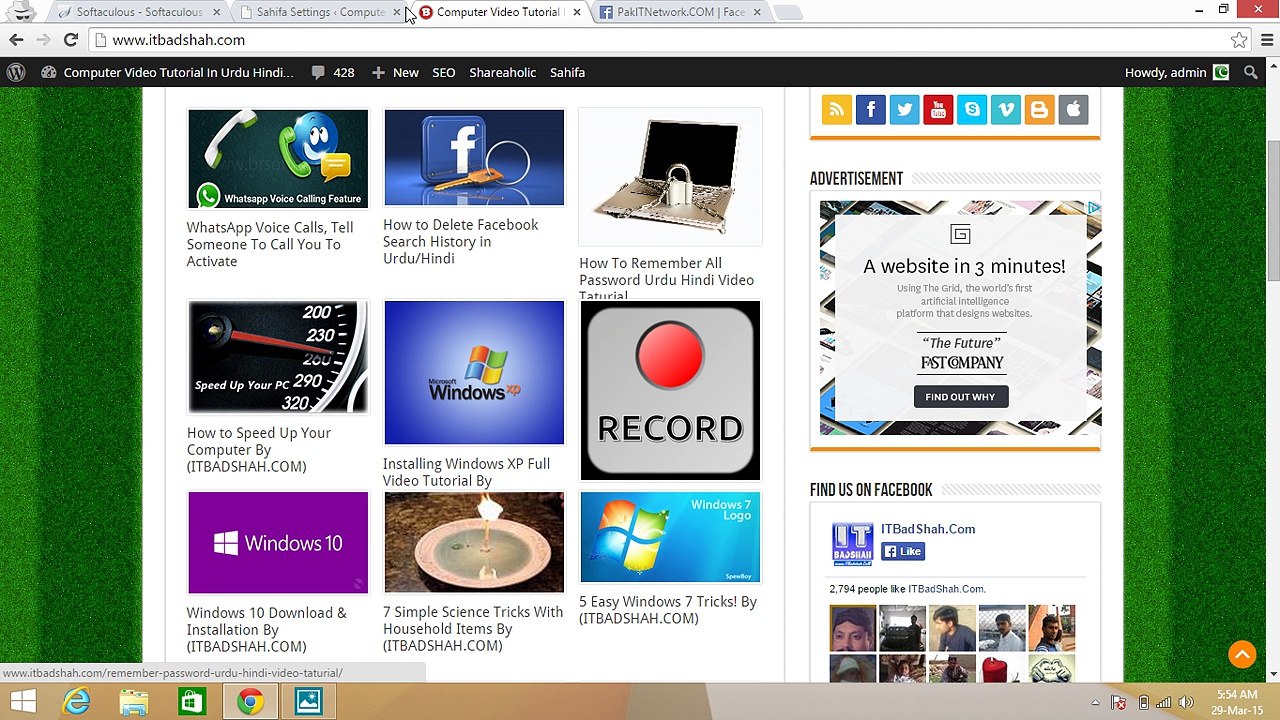The image size is (1280, 720).
Task: Click the network signal tray icon
Action: tap(1164, 703)
